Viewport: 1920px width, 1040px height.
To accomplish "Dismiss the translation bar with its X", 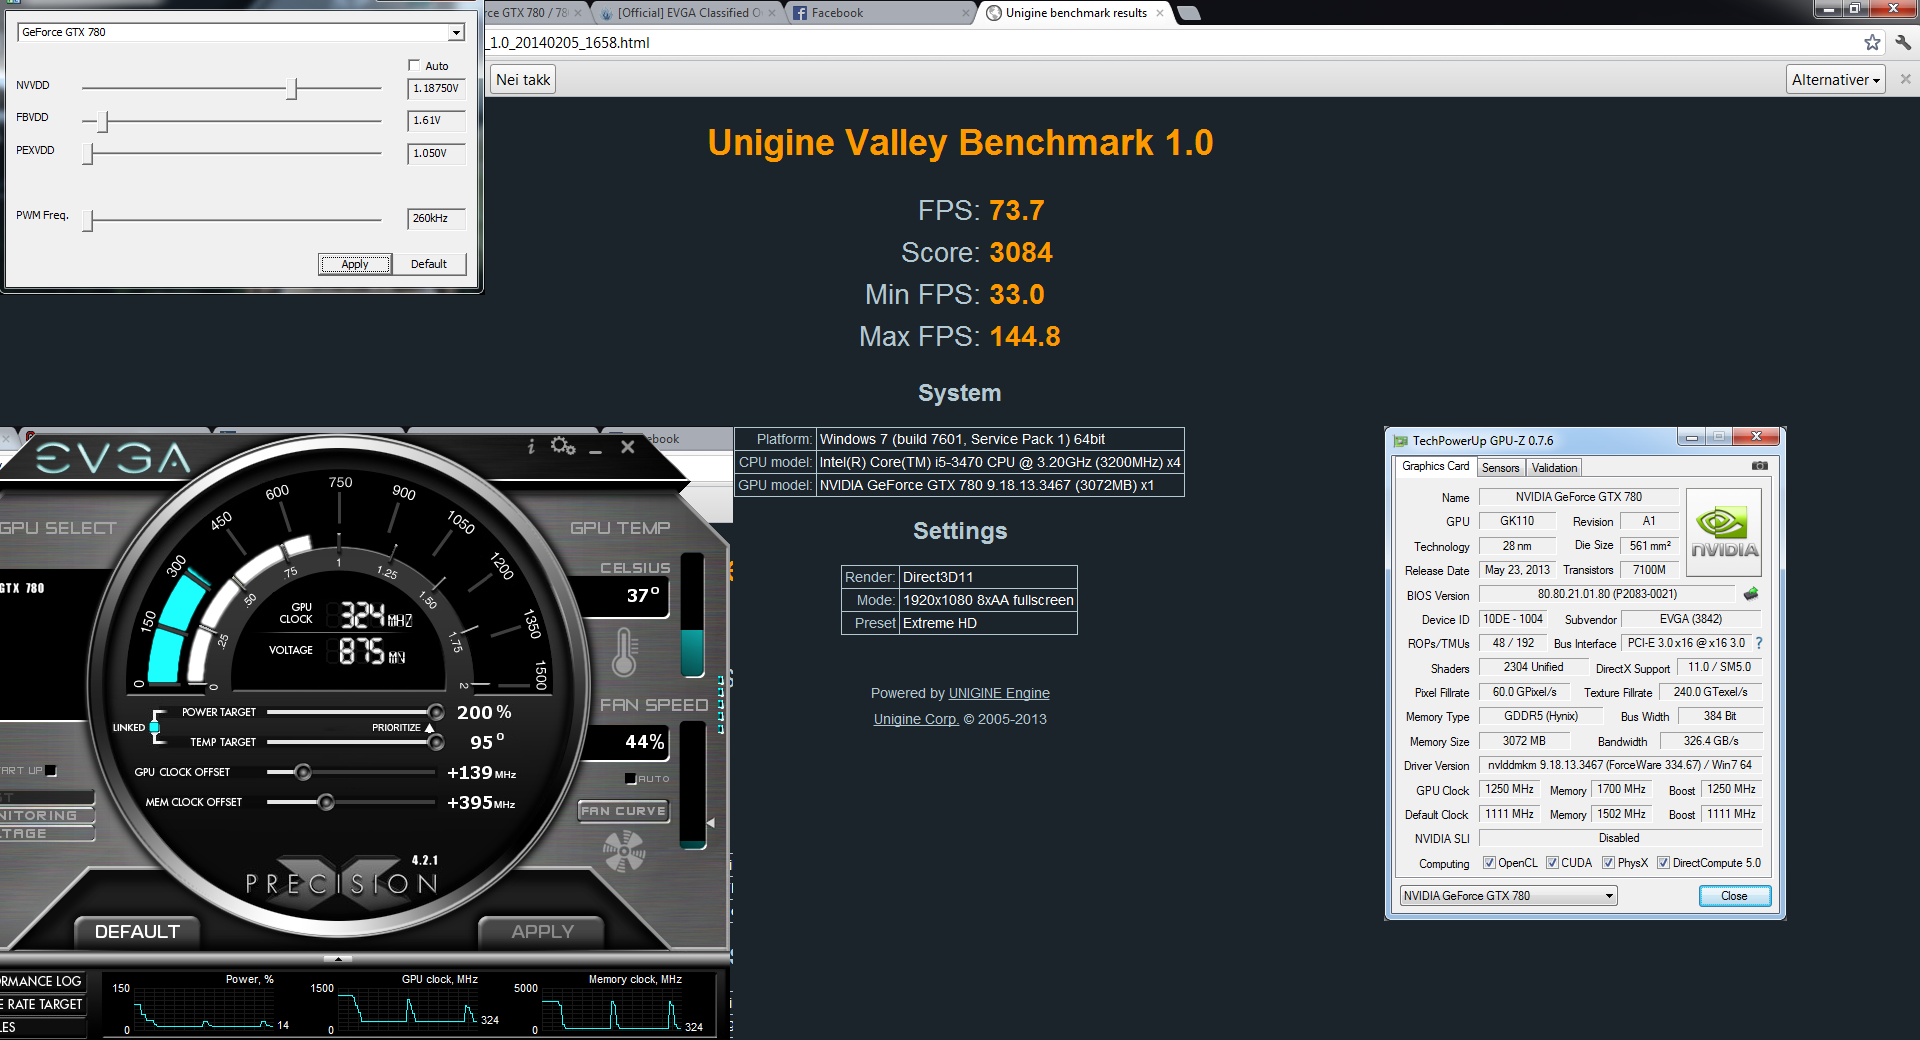I will pos(1905,79).
